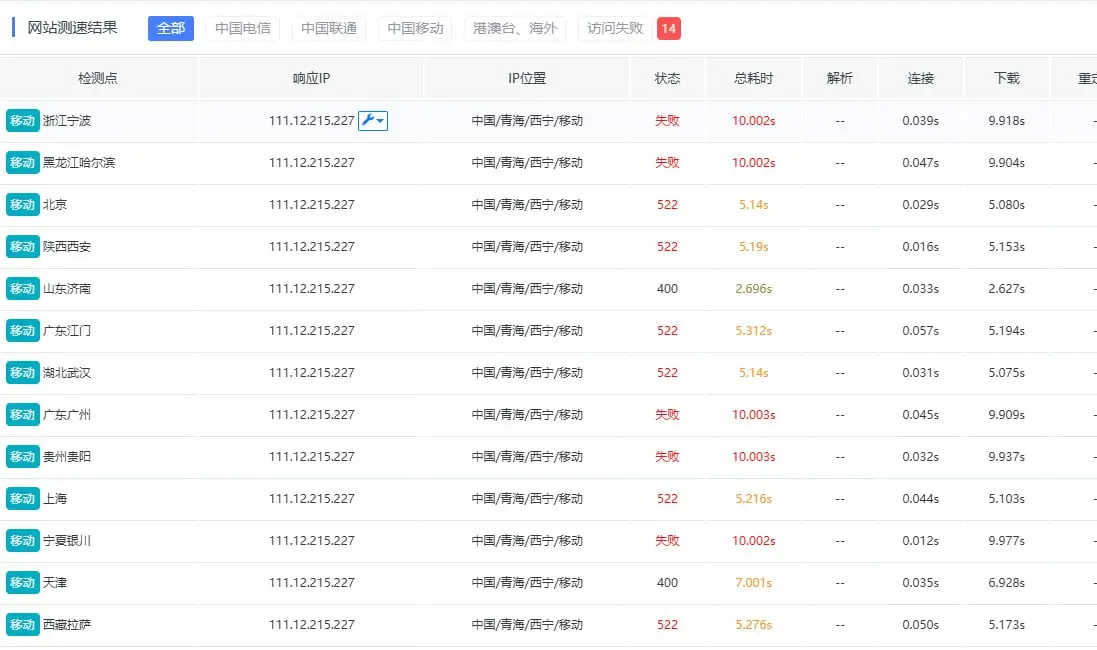
Task: Filter results by 中国联通
Action: 329,28
